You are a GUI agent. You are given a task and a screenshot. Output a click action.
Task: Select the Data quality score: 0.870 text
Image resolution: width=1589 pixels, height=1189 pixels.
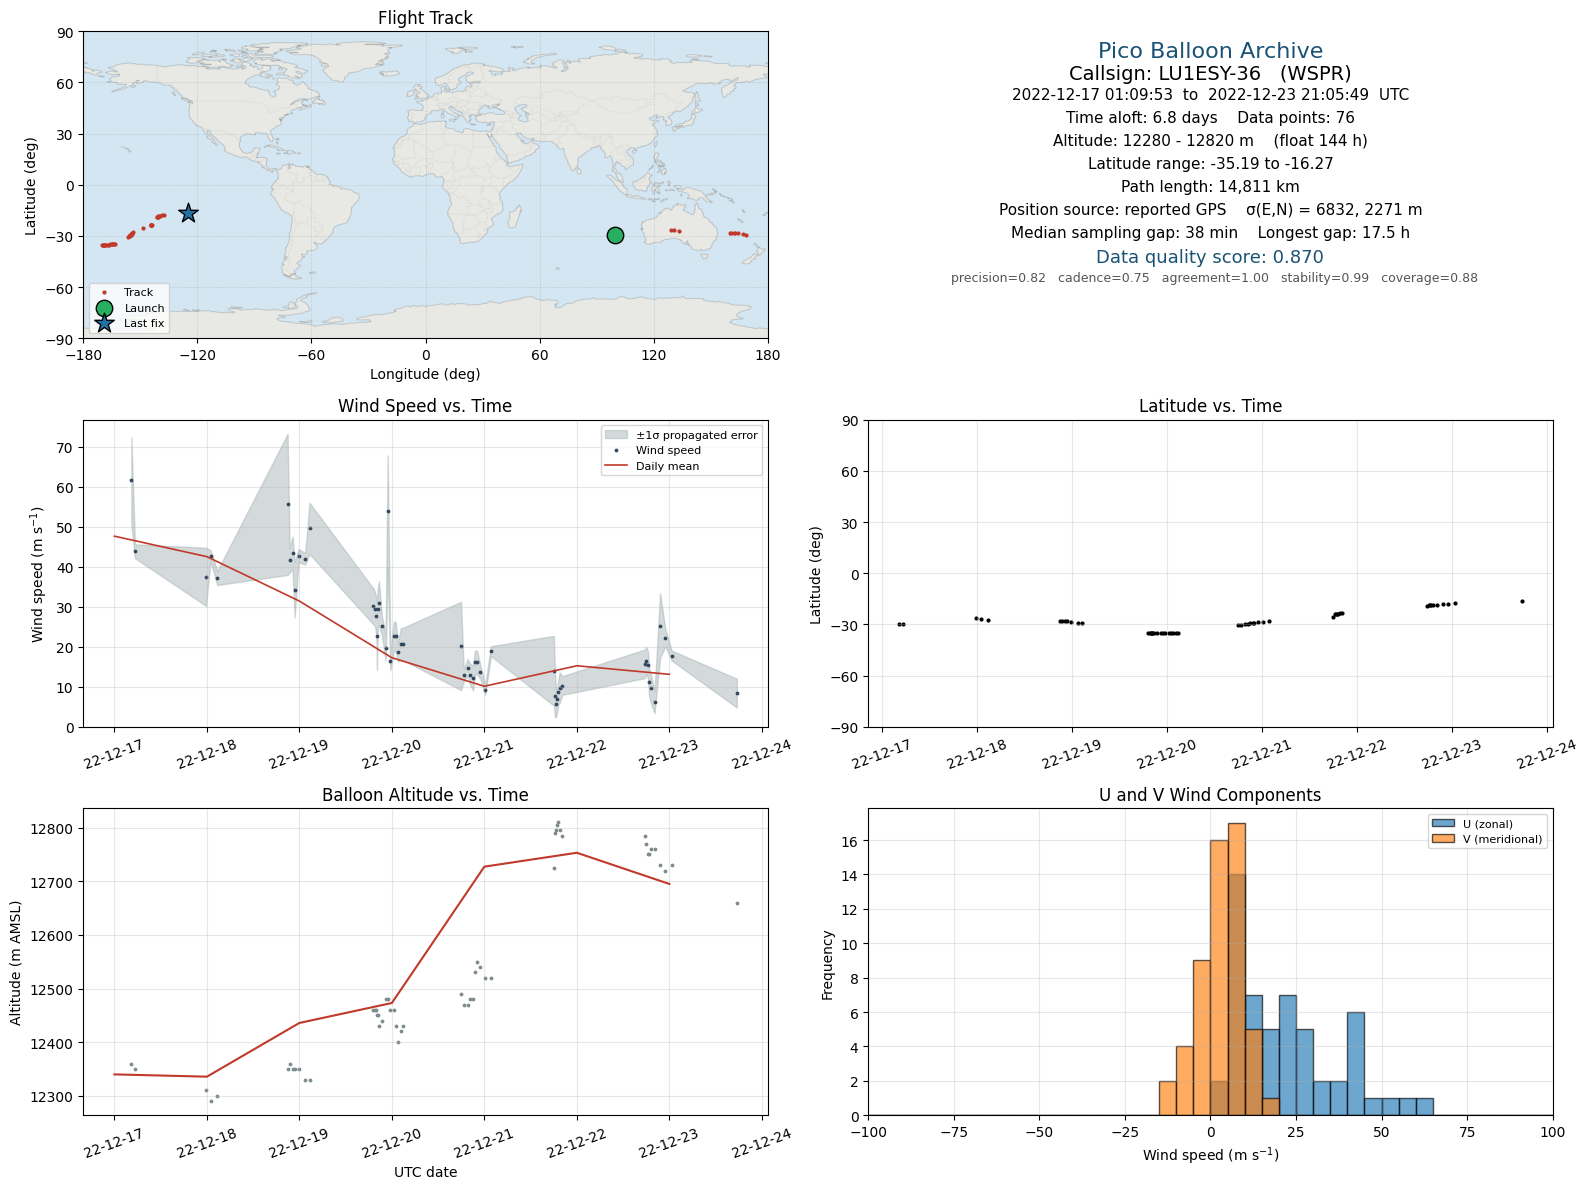pyautogui.click(x=1210, y=257)
